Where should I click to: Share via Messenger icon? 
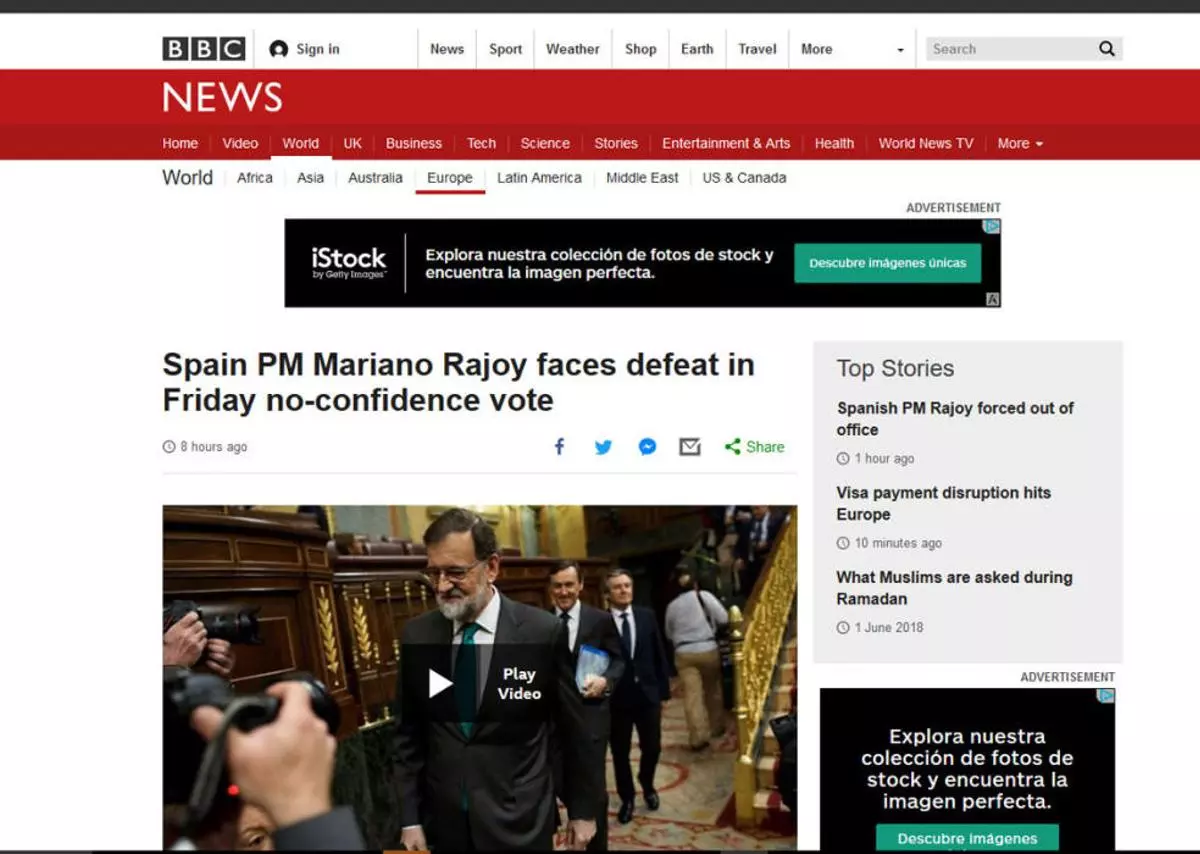pyautogui.click(x=647, y=447)
